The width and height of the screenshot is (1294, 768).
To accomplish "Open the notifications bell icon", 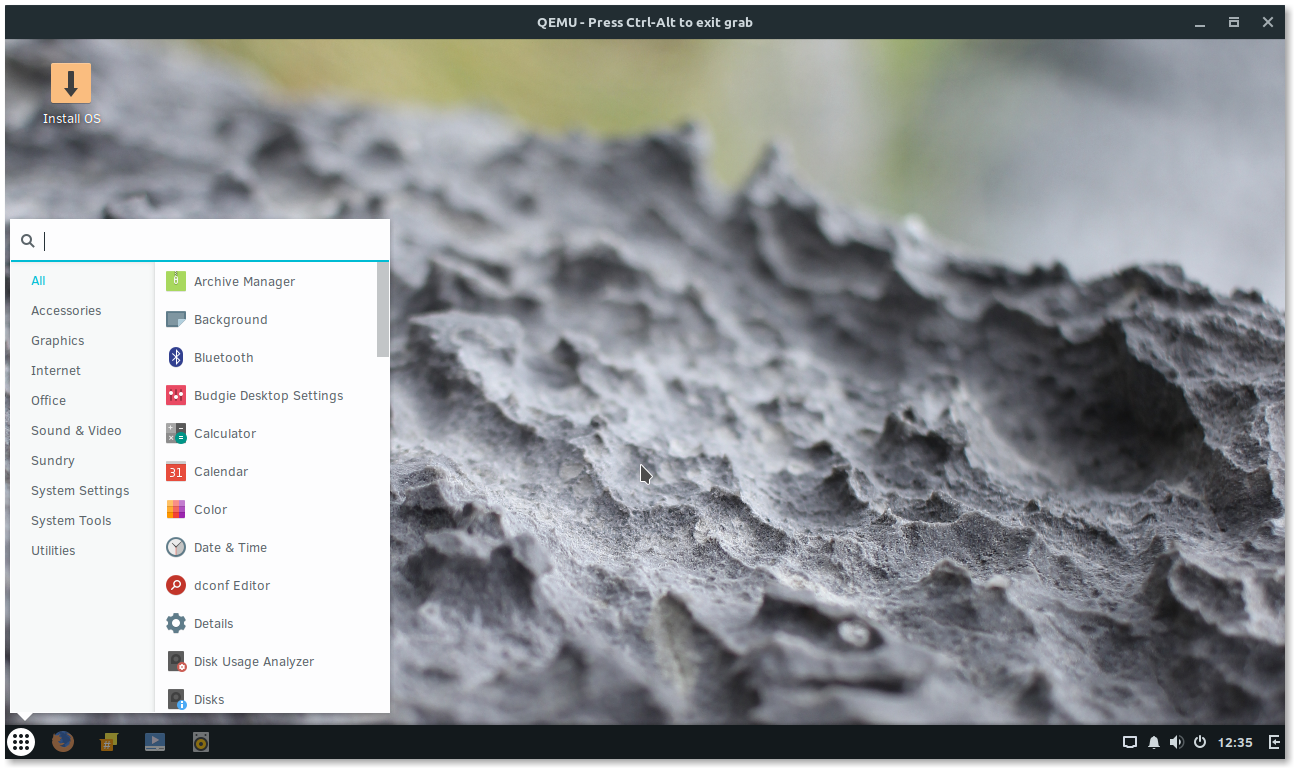I will [1154, 742].
